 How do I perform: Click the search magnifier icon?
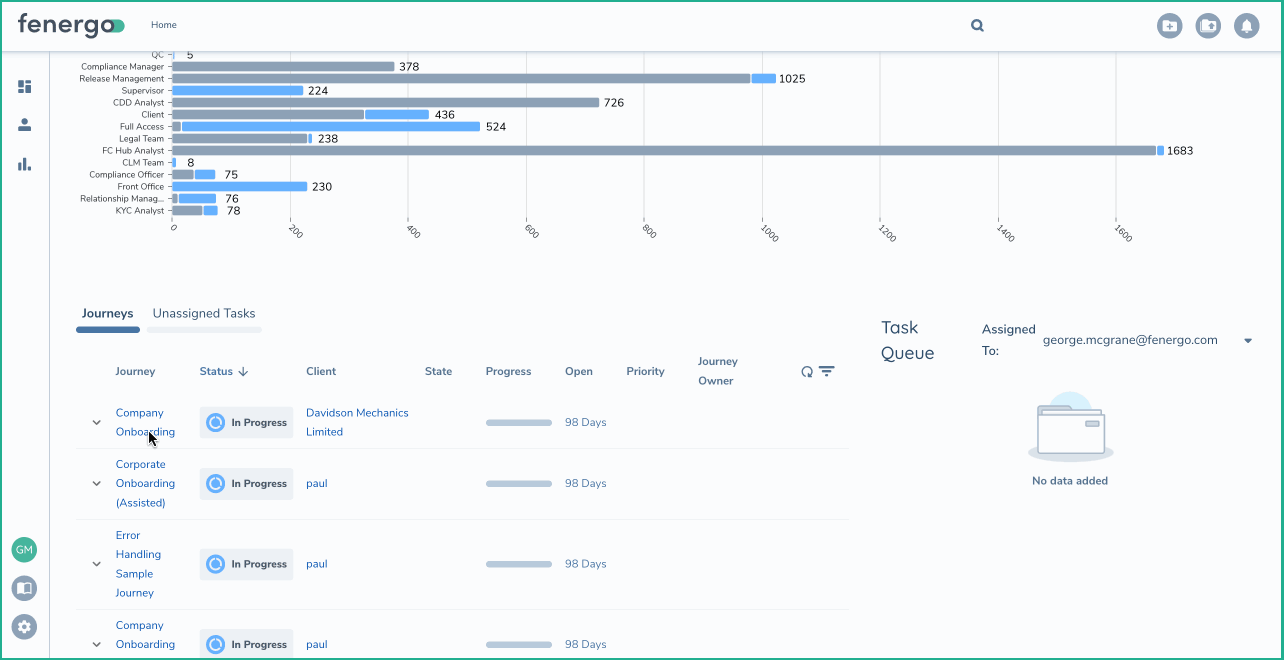(x=977, y=26)
